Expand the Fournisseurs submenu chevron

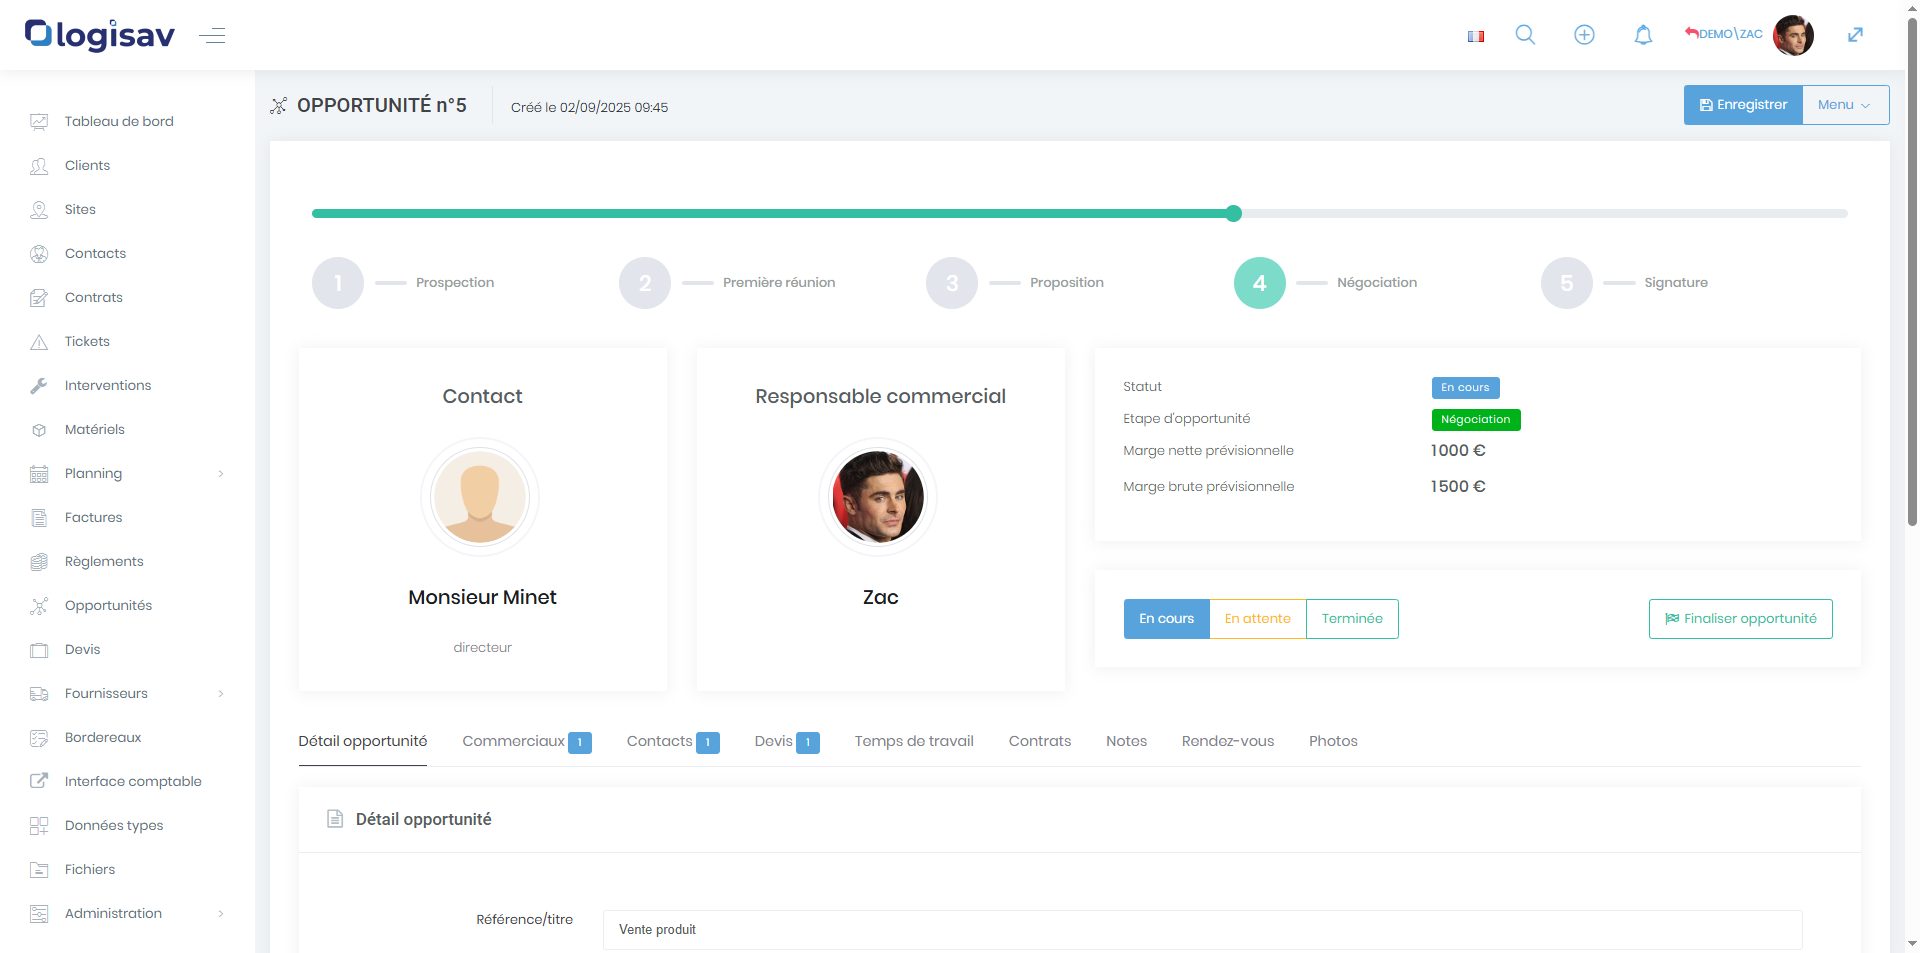221,694
